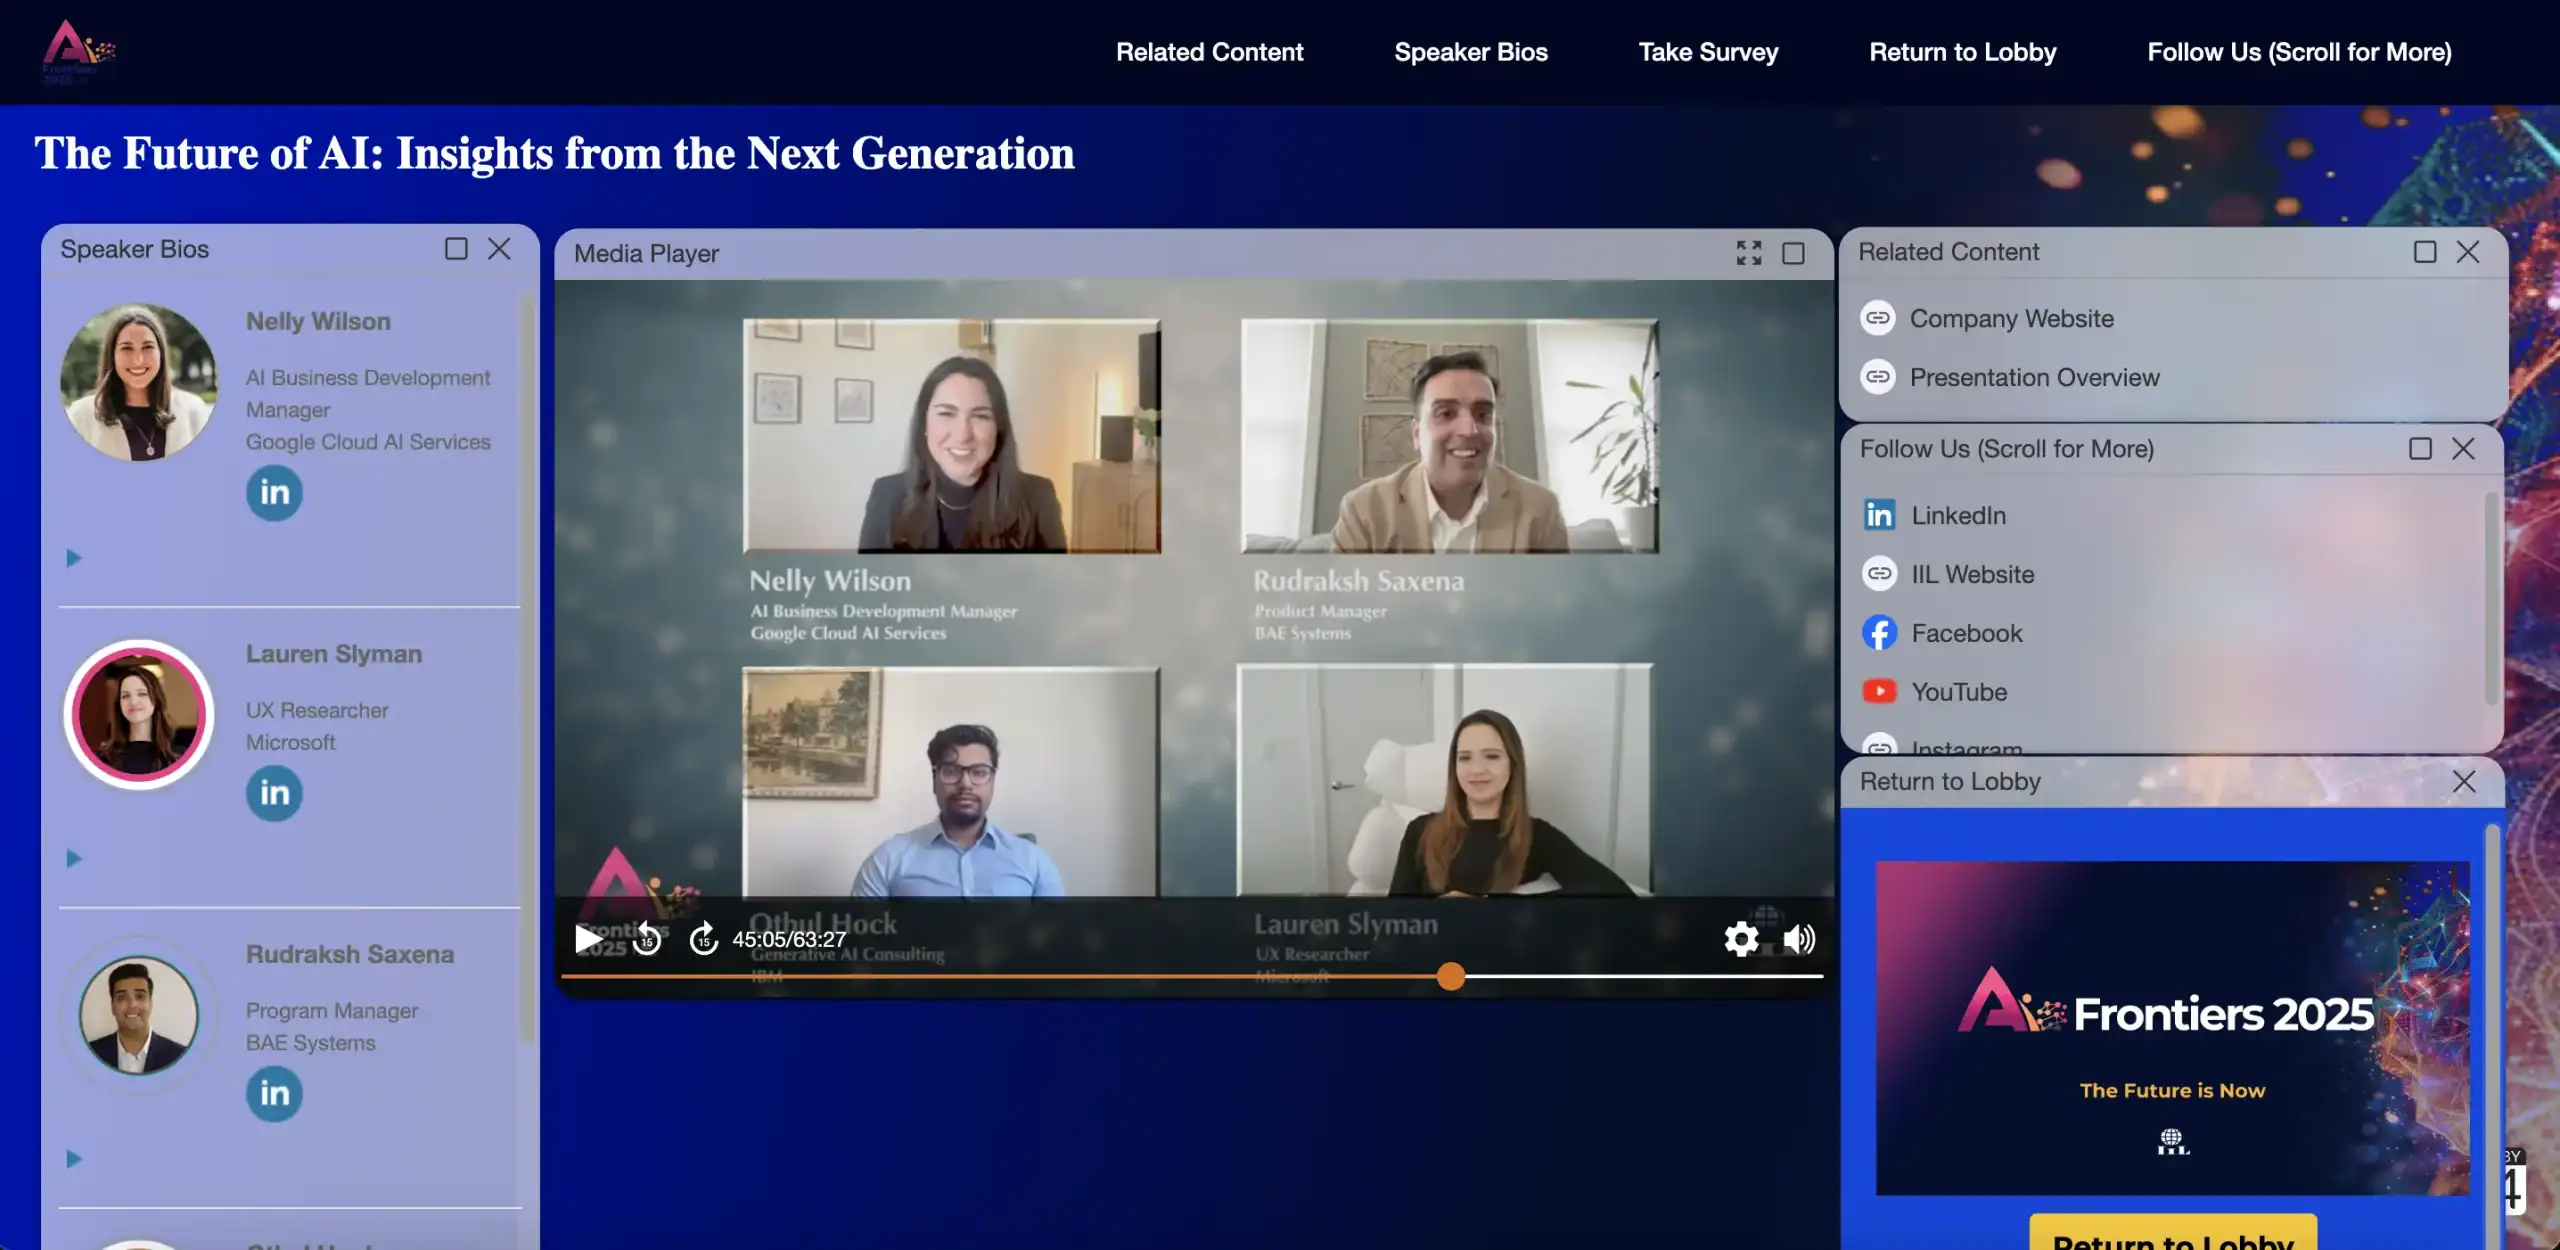Skip forward 15 seconds
The image size is (2560, 1250).
click(x=704, y=939)
